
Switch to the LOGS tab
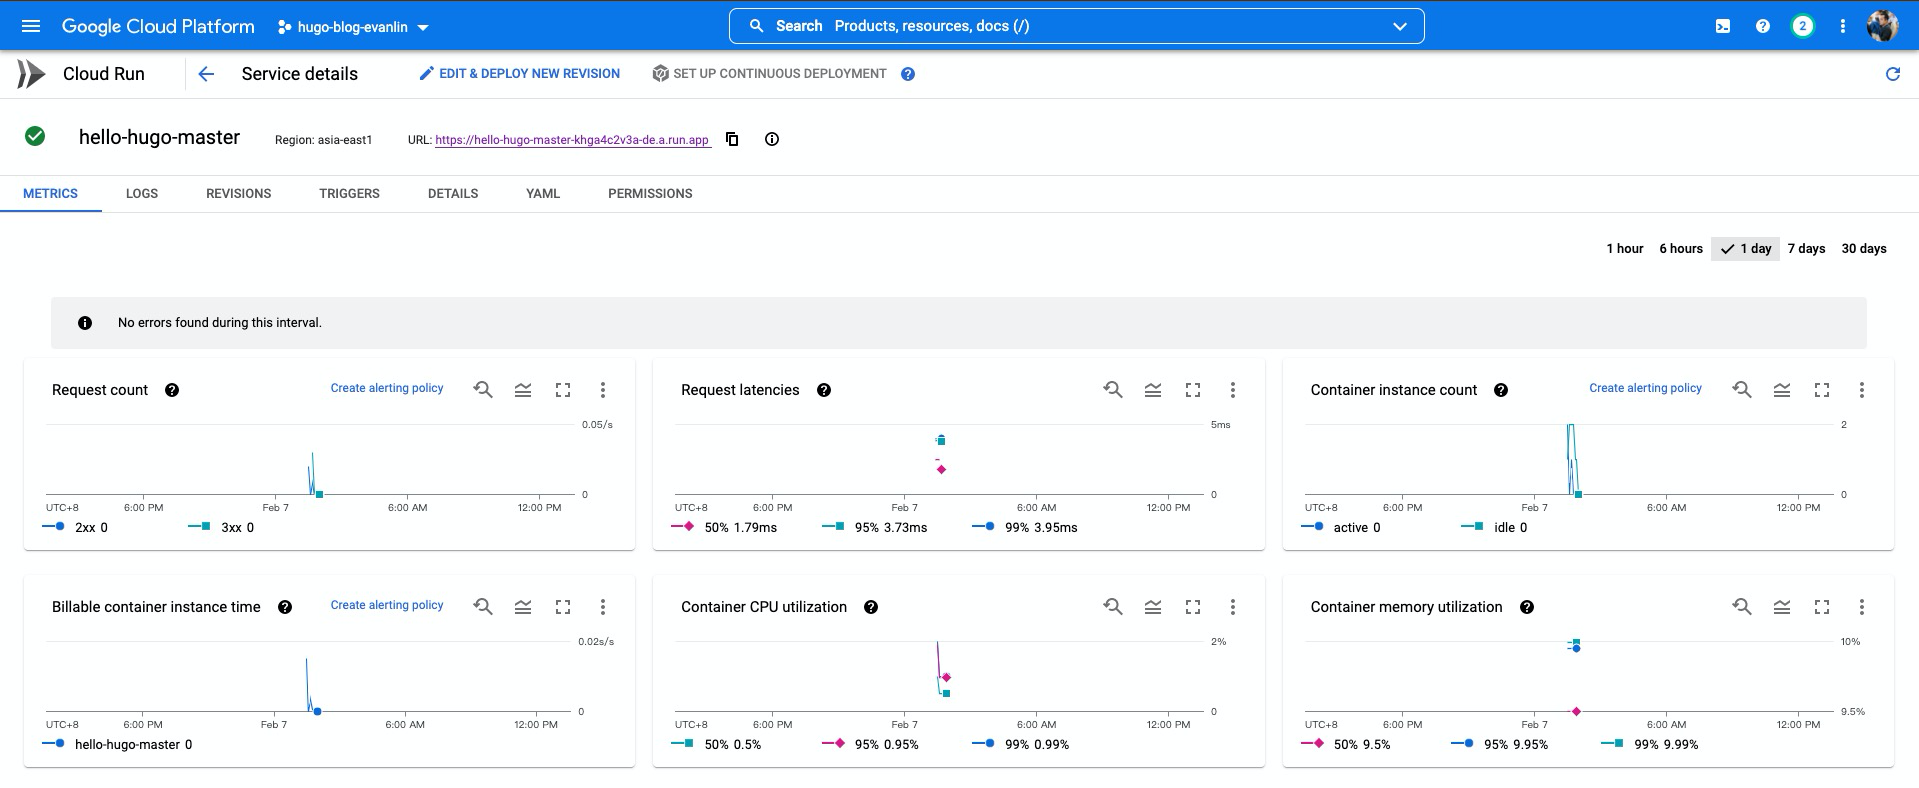click(x=142, y=194)
